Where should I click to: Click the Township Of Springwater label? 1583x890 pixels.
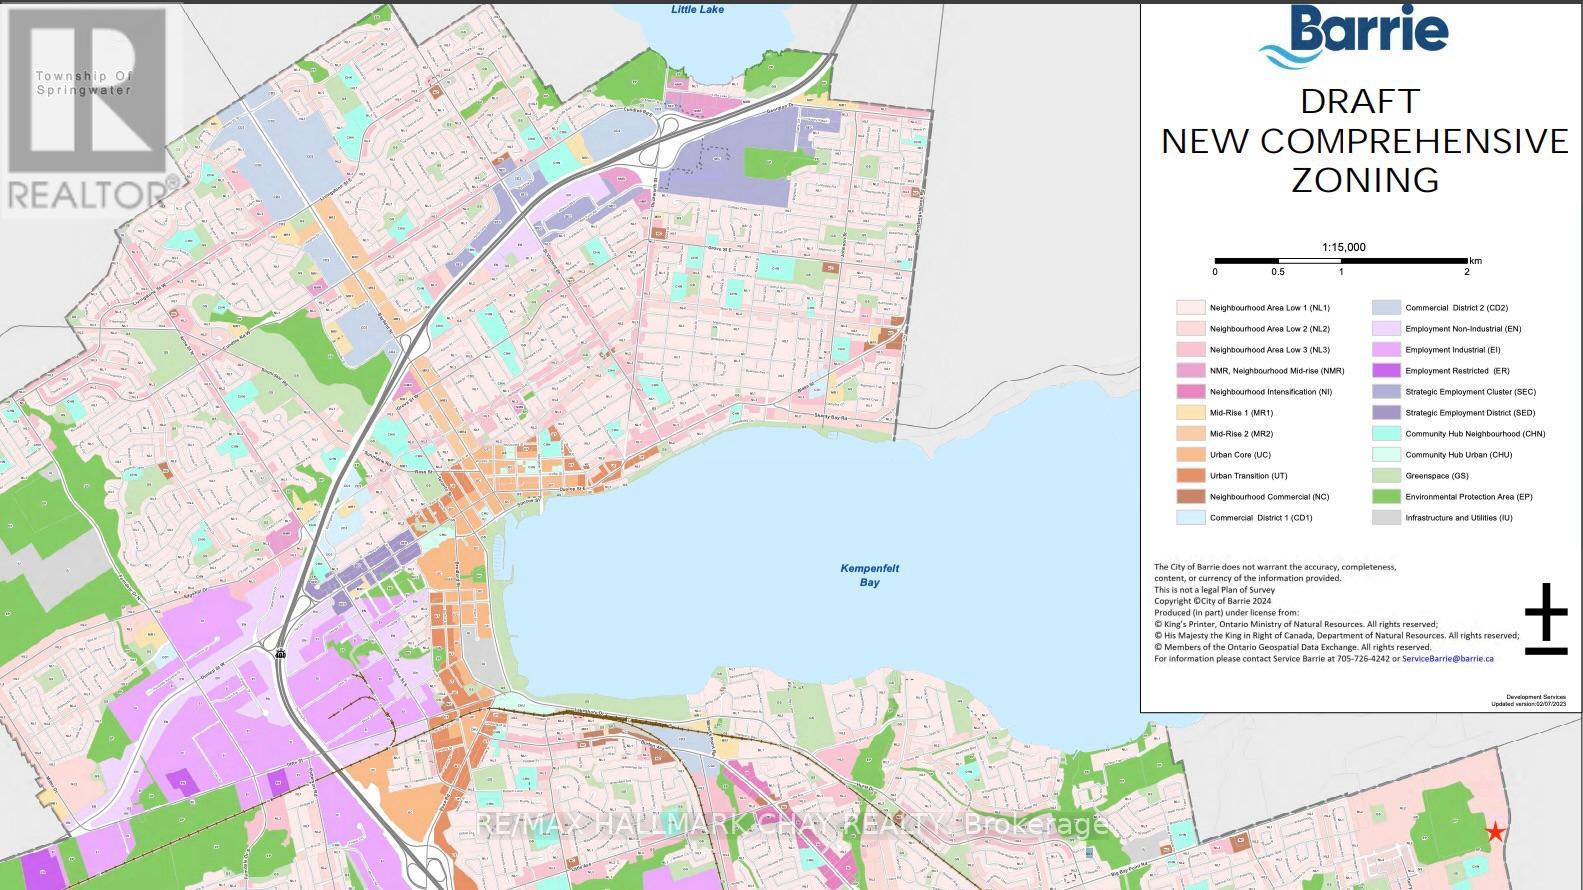[x=84, y=83]
